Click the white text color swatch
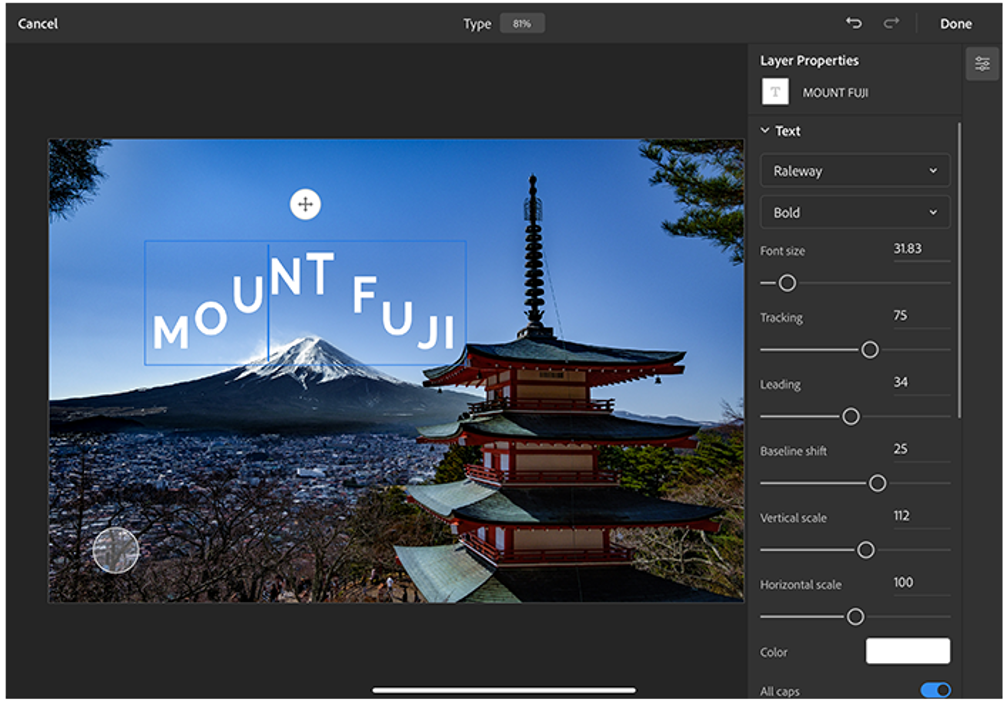The image size is (1004, 706). pyautogui.click(x=907, y=652)
